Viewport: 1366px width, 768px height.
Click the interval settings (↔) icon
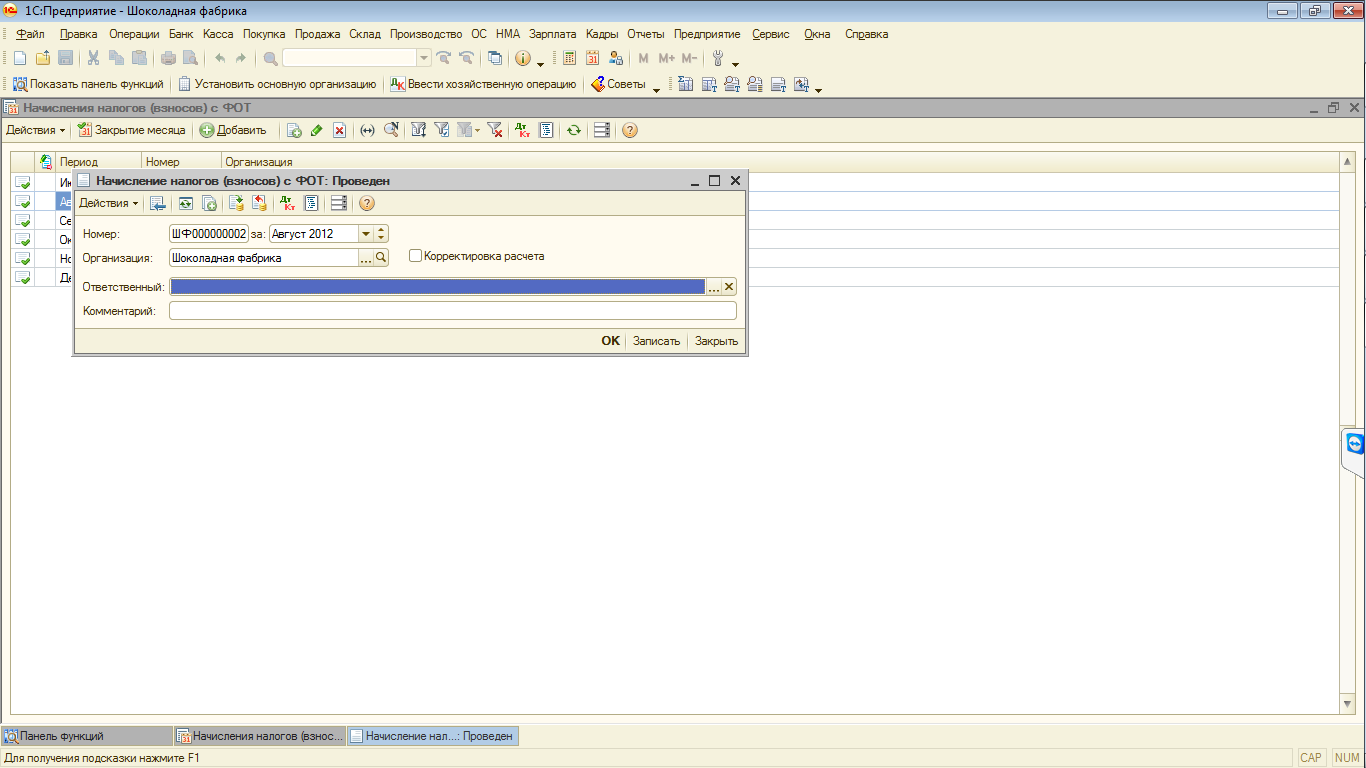[367, 130]
